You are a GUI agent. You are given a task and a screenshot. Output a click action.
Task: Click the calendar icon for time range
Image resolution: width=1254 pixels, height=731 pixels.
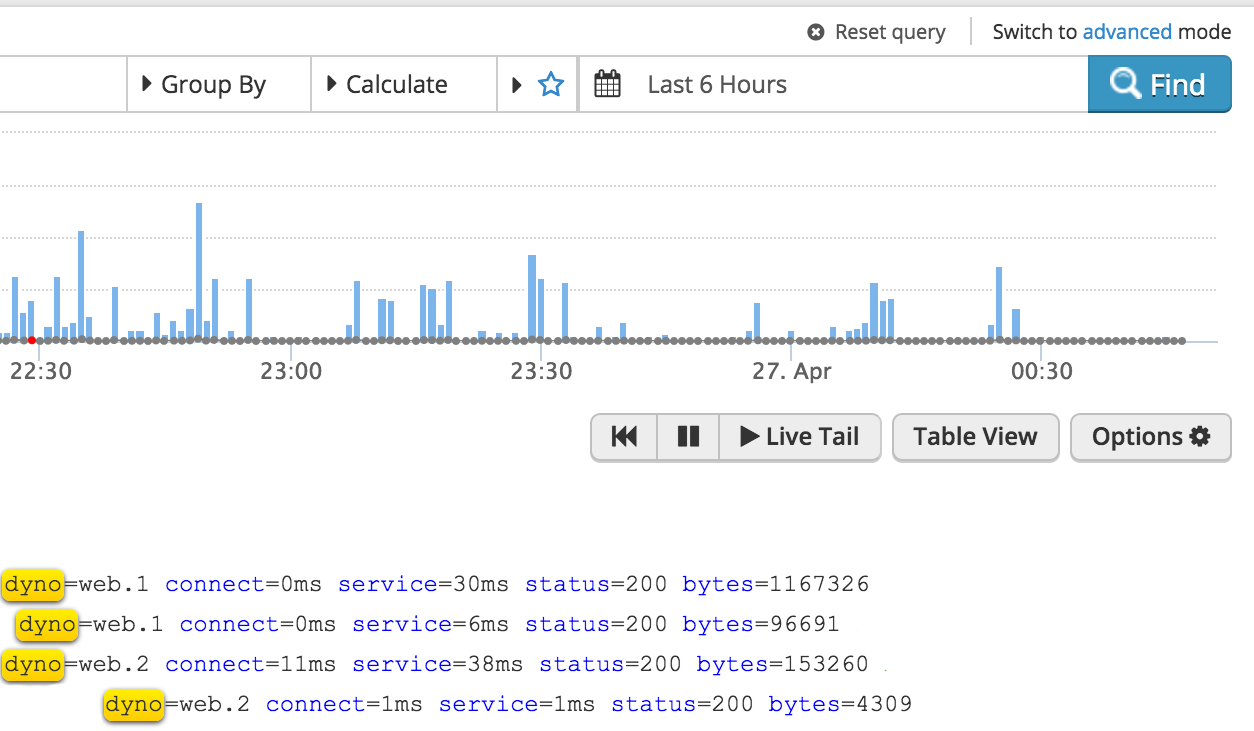pyautogui.click(x=607, y=85)
